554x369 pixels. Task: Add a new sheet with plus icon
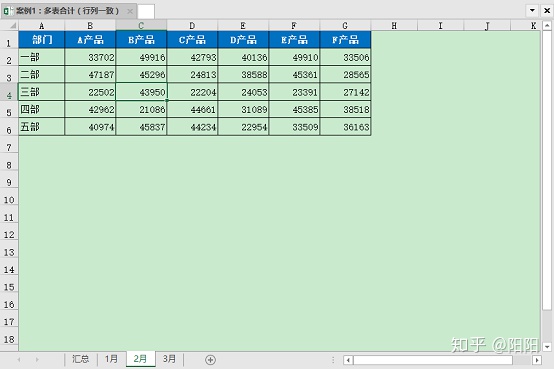210,360
